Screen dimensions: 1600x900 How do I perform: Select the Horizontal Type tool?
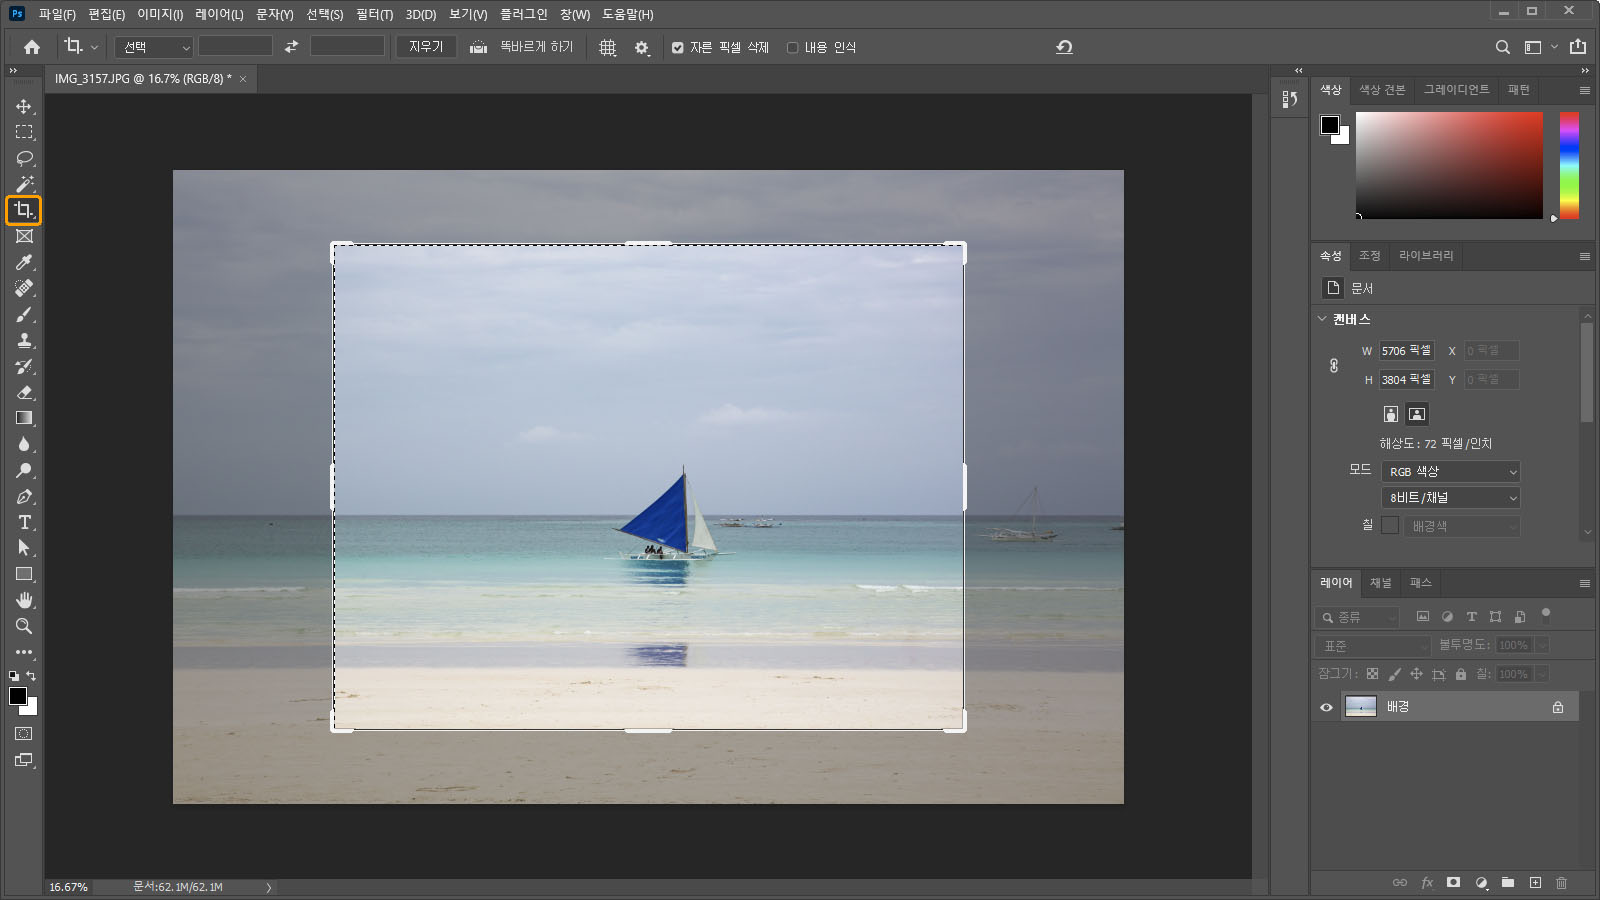coord(24,522)
